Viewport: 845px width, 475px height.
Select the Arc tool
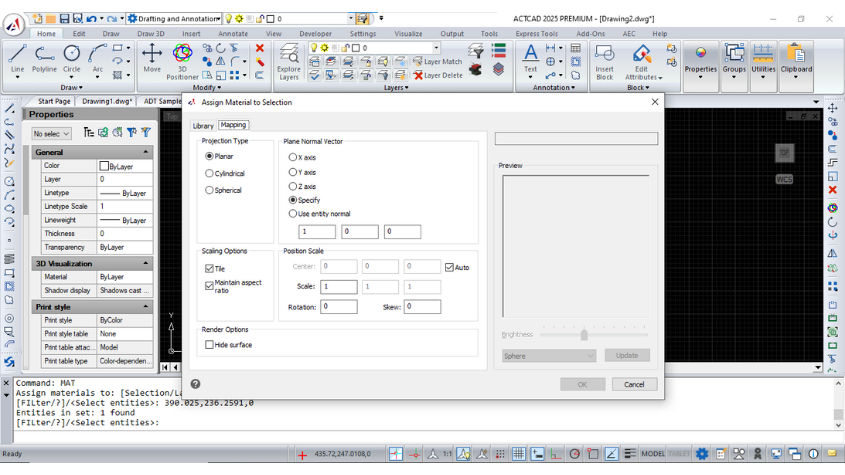pos(98,58)
